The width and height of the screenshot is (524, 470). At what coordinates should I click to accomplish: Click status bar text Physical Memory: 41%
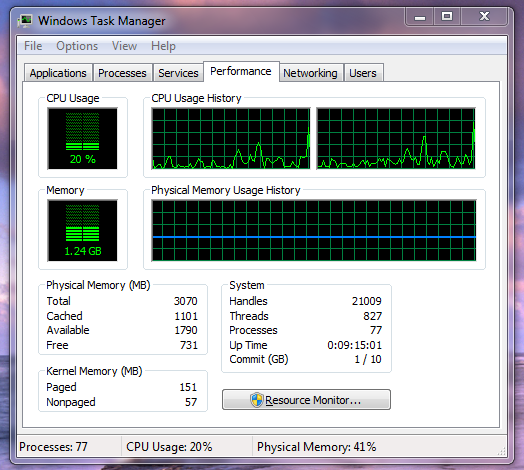(316, 447)
